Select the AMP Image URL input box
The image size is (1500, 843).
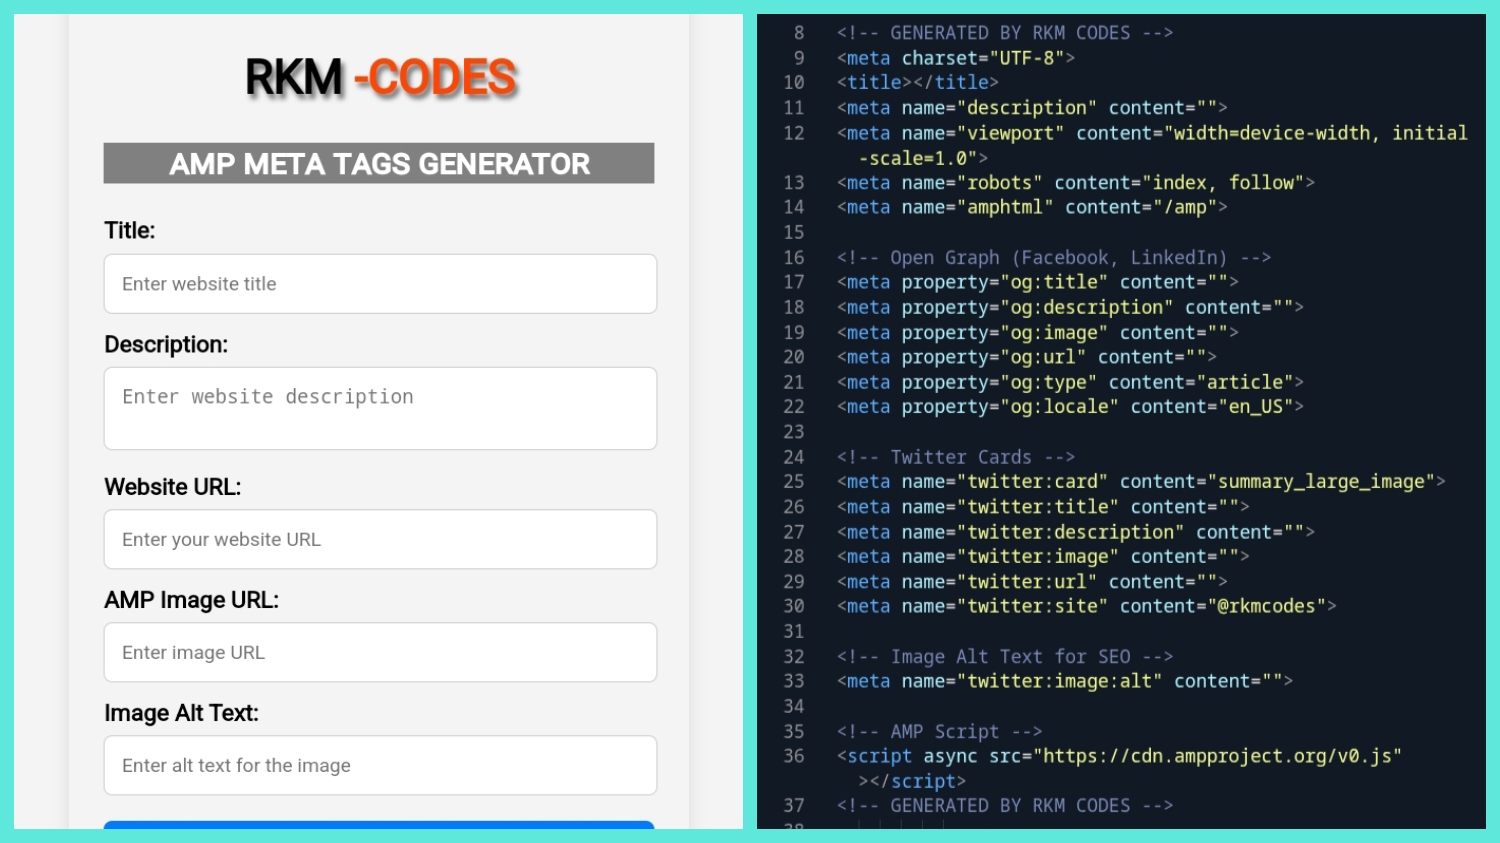[380, 653]
